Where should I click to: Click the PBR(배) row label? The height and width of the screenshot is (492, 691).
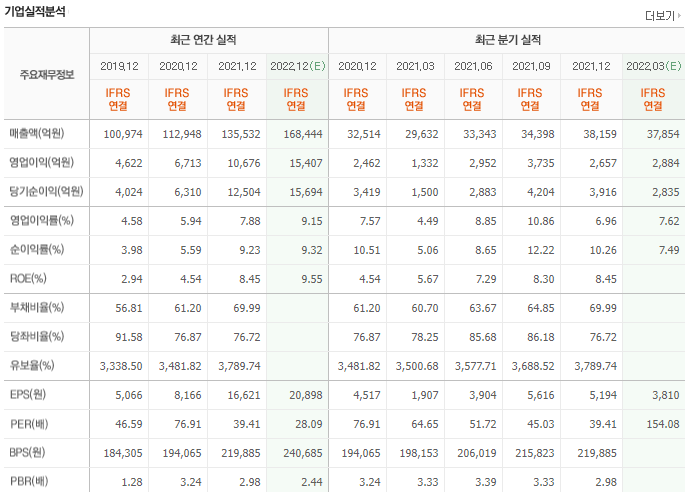click(29, 481)
